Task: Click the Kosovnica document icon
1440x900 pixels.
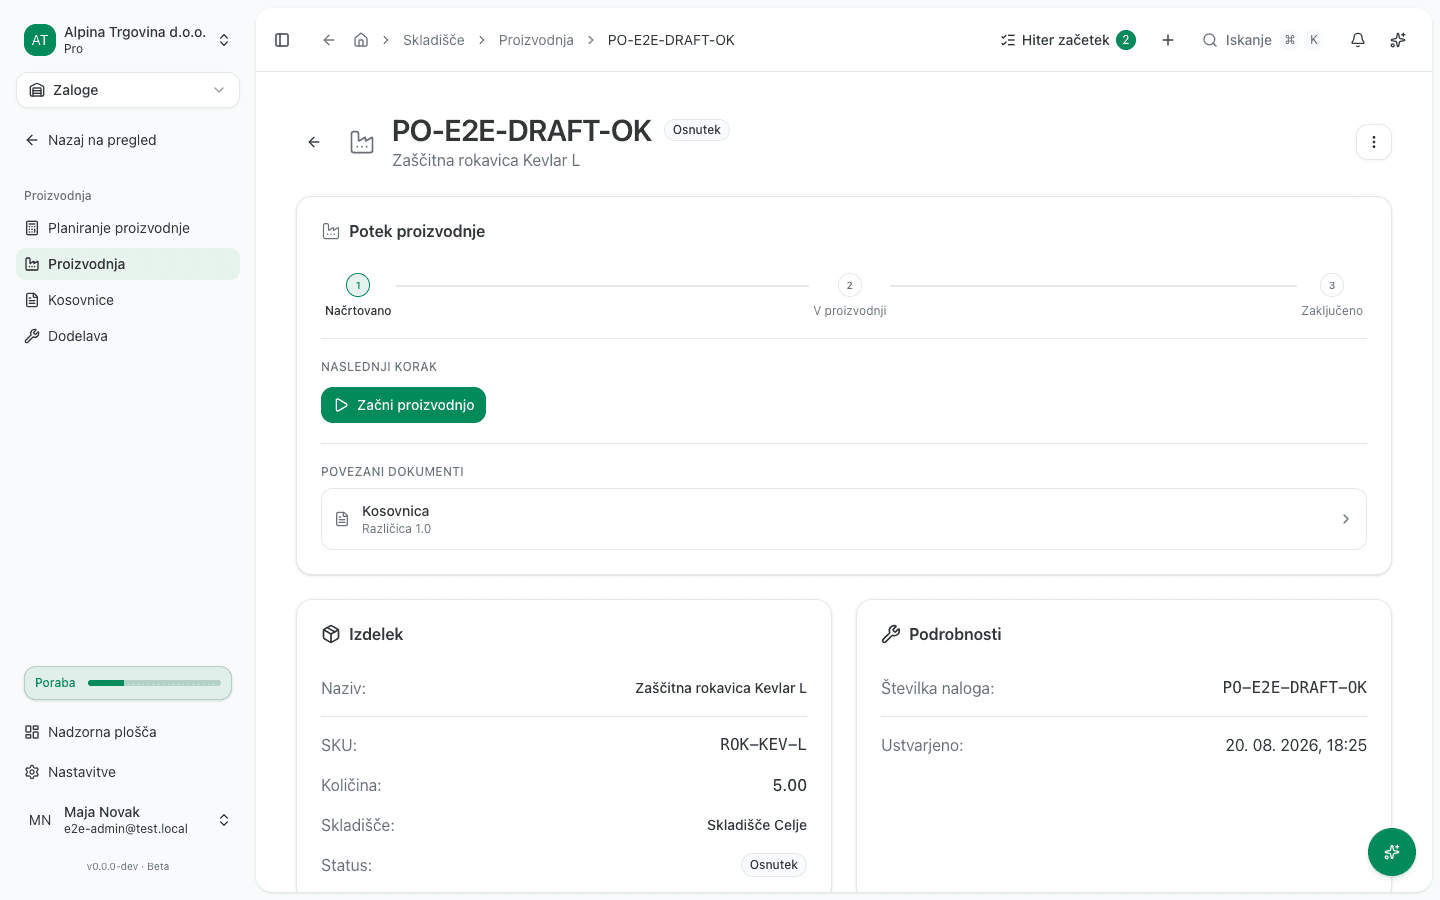Action: tap(342, 519)
